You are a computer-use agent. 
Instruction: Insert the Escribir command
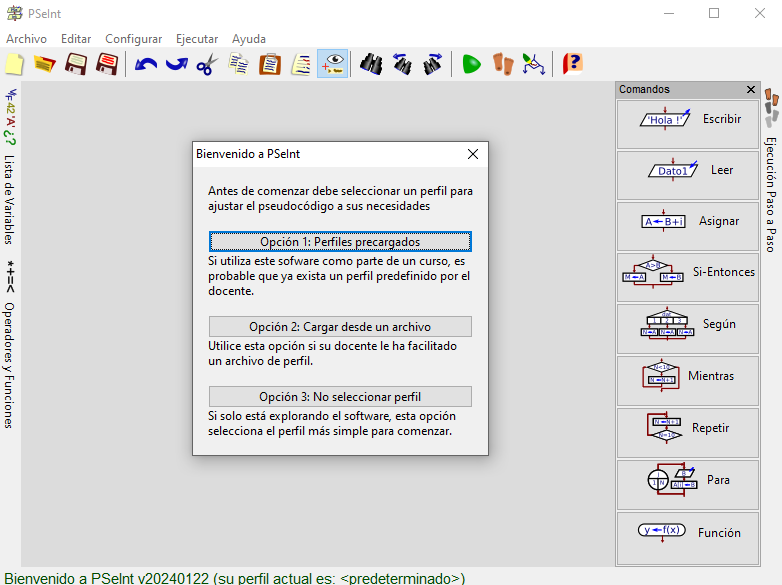point(688,124)
